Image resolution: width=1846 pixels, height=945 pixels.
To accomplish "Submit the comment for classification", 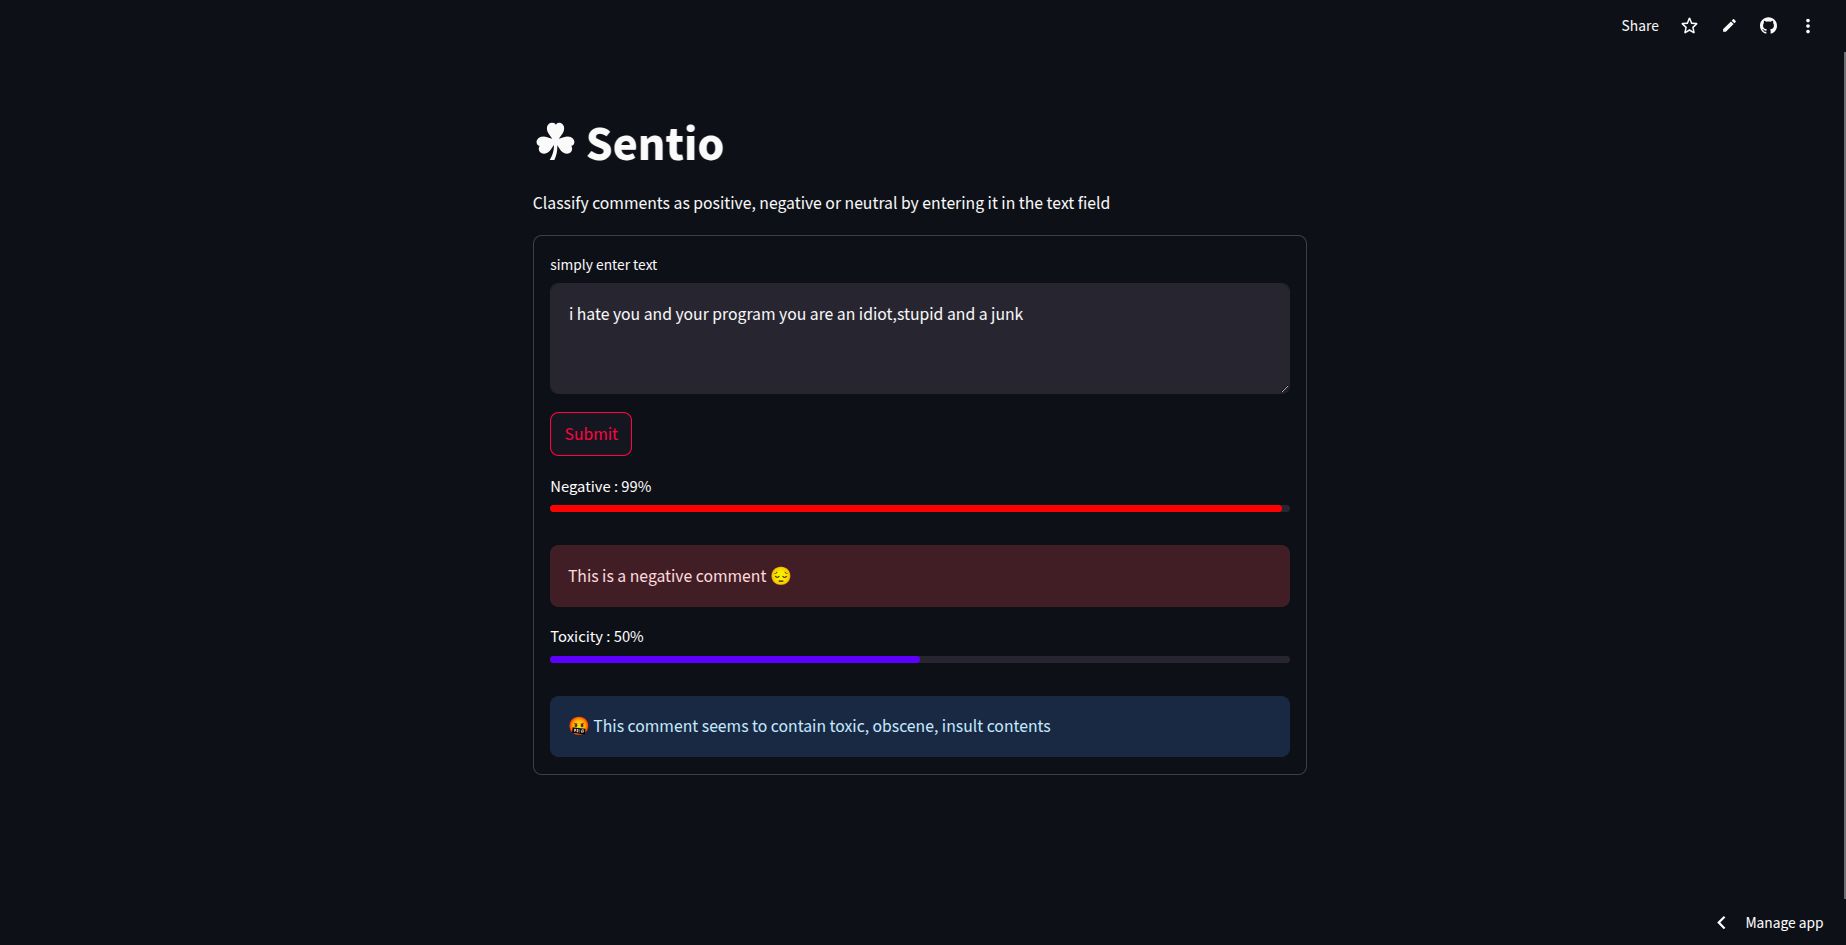I will point(591,434).
